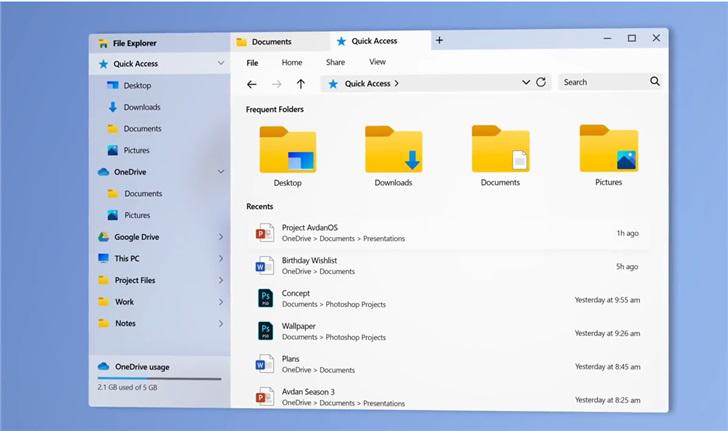Screen dimensions: 728x431
Task: Click the 'Recents' section heading
Action: tap(260, 207)
